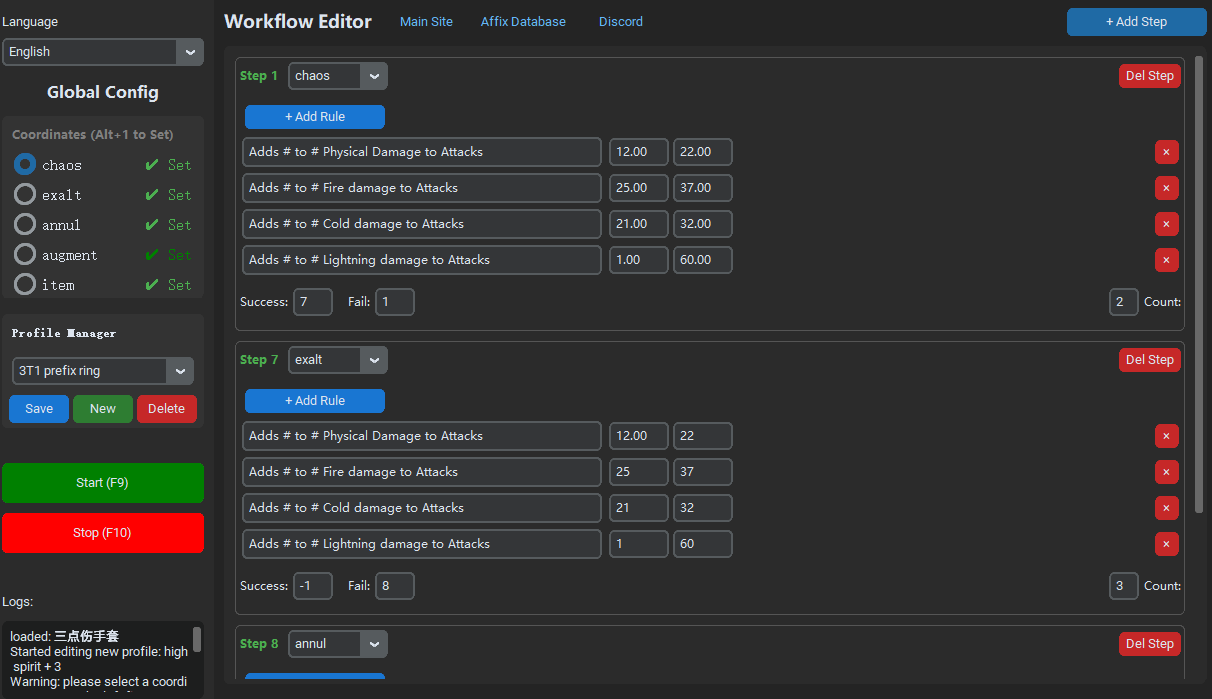Edit Step 1 Physical Damage minimum 12.00
1212x699 pixels.
click(639, 152)
